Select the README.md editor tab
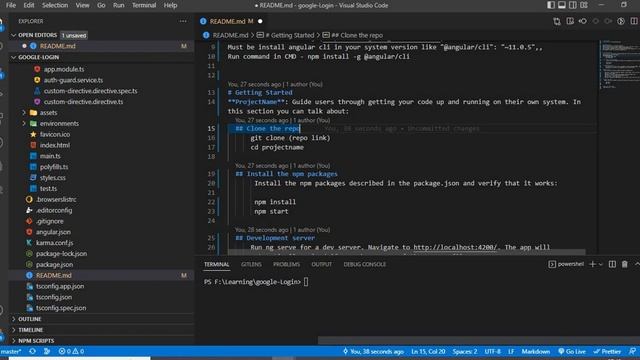This screenshot has height=360, width=640. pyautogui.click(x=227, y=21)
